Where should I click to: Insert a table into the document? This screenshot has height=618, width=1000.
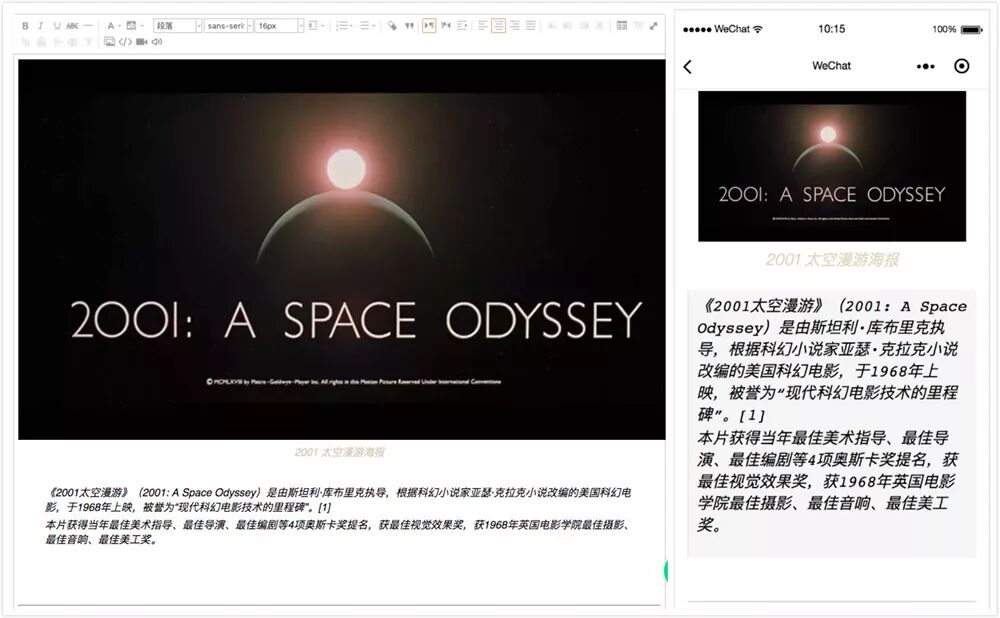(x=622, y=26)
